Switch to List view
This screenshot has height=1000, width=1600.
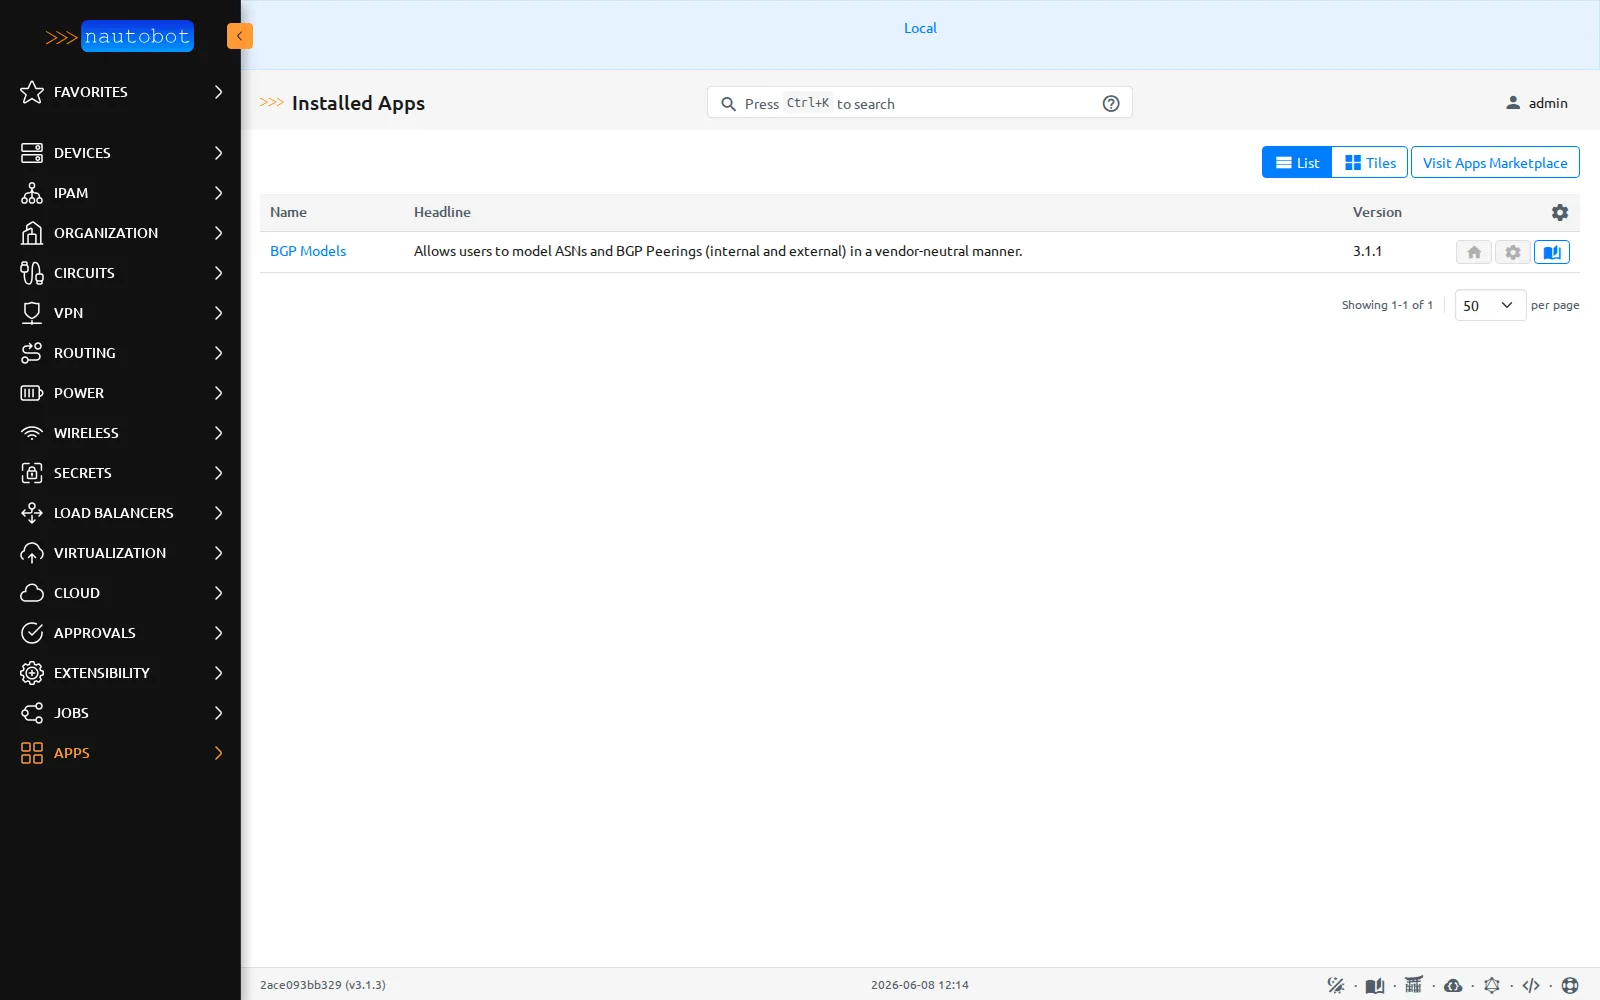[x=1297, y=162]
